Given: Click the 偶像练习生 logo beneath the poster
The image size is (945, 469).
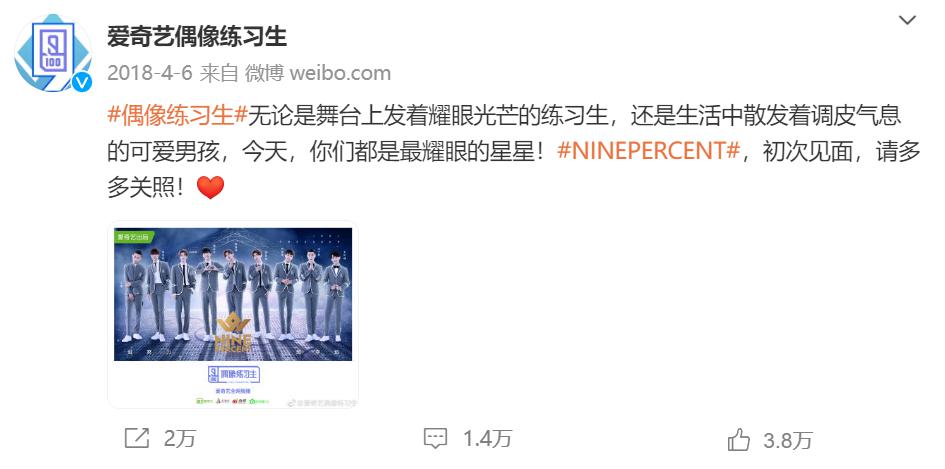Looking at the screenshot, I should click(233, 374).
